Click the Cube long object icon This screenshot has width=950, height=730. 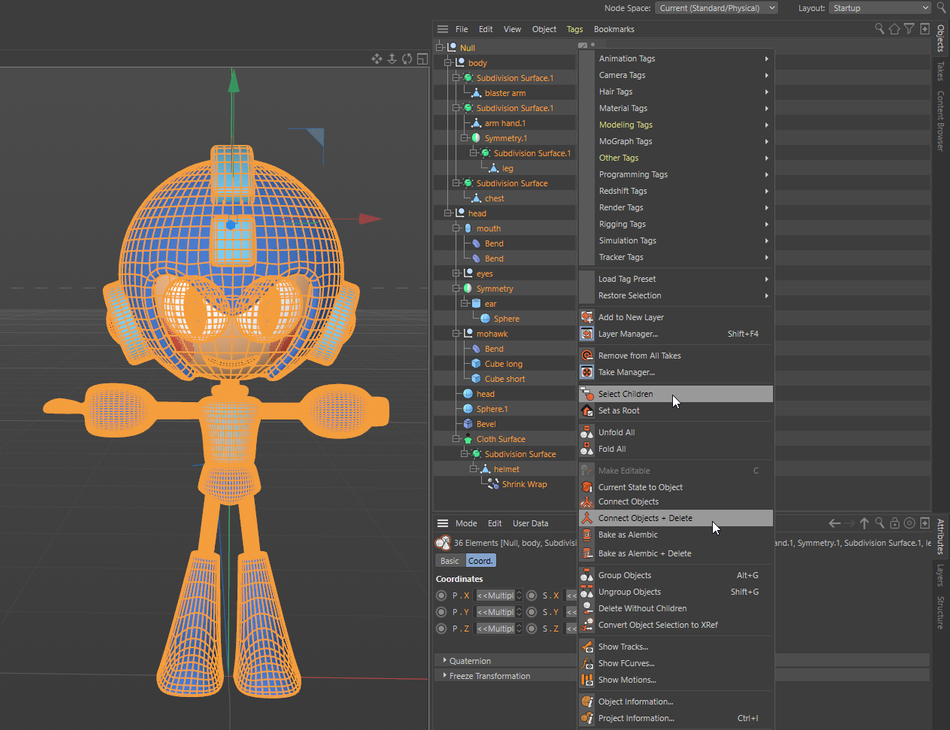(476, 363)
